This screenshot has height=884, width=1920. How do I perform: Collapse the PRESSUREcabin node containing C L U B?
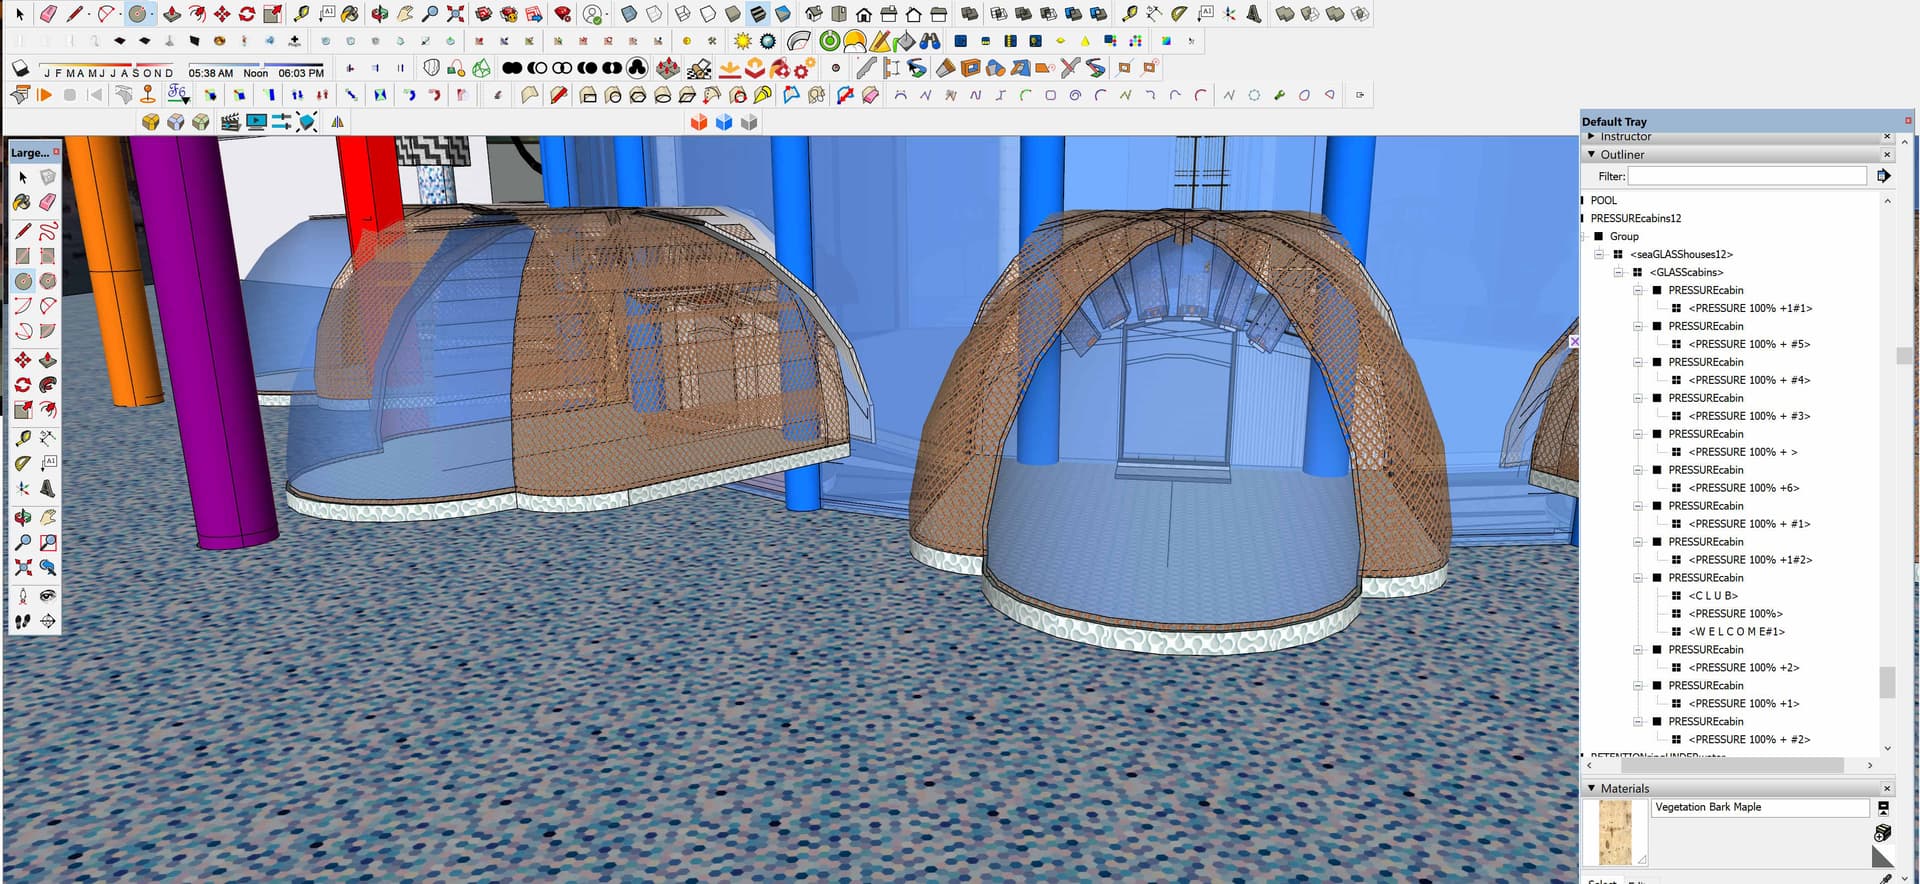click(x=1638, y=578)
